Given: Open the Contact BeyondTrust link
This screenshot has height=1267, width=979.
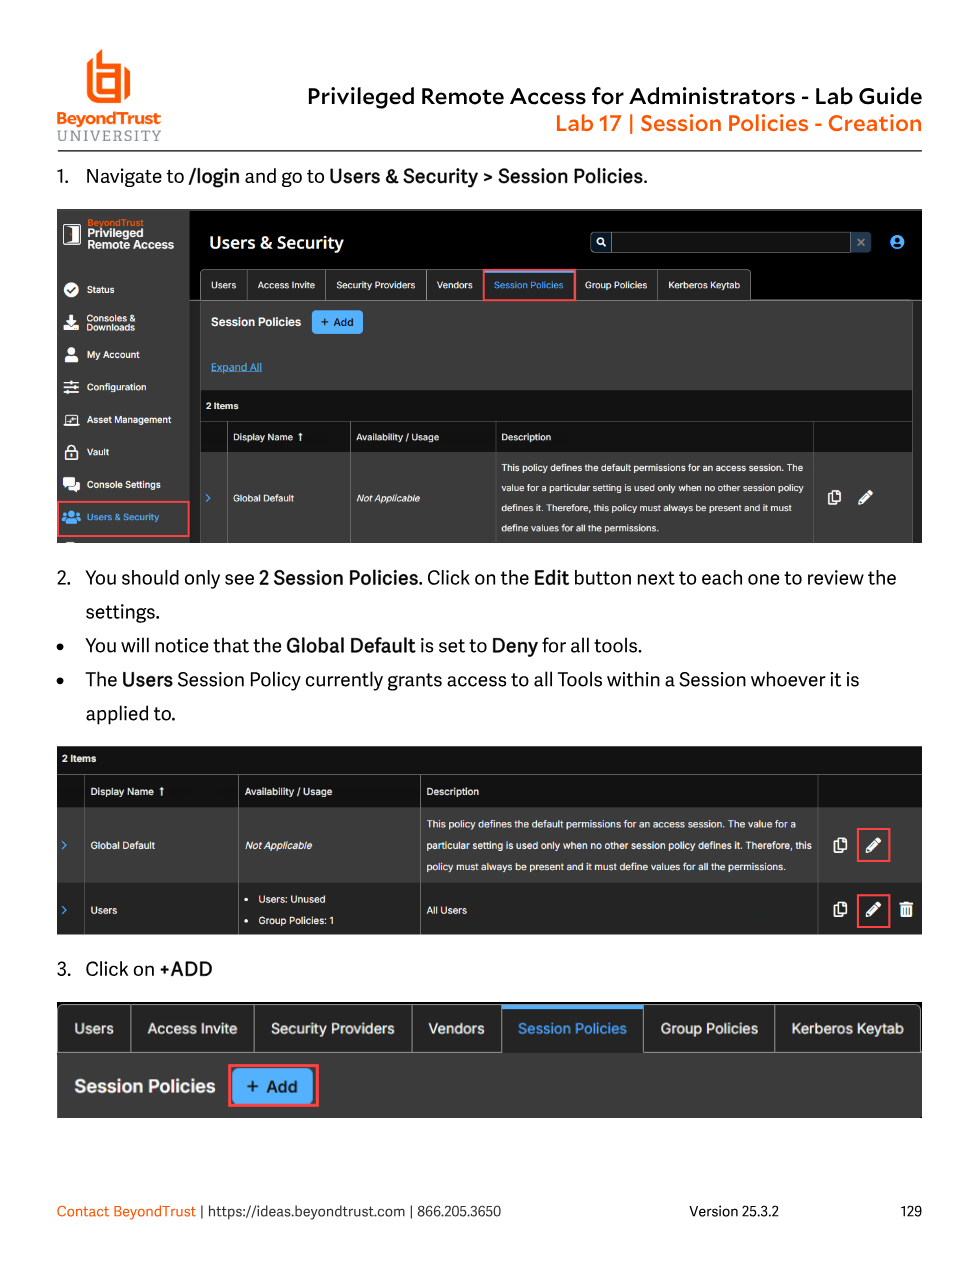Looking at the screenshot, I should (126, 1211).
